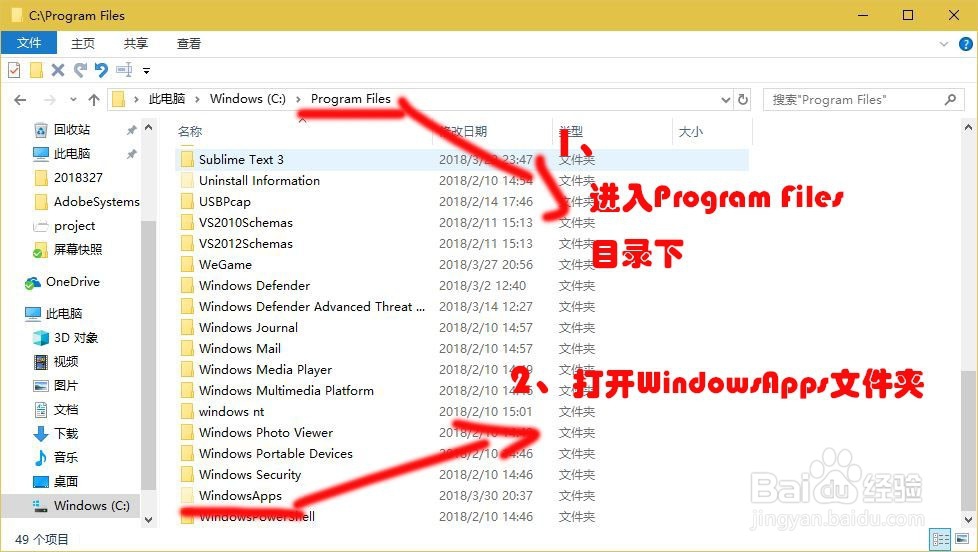The width and height of the screenshot is (978, 552).
Task: Click the Windows Mail folder icon
Action: coord(186,349)
